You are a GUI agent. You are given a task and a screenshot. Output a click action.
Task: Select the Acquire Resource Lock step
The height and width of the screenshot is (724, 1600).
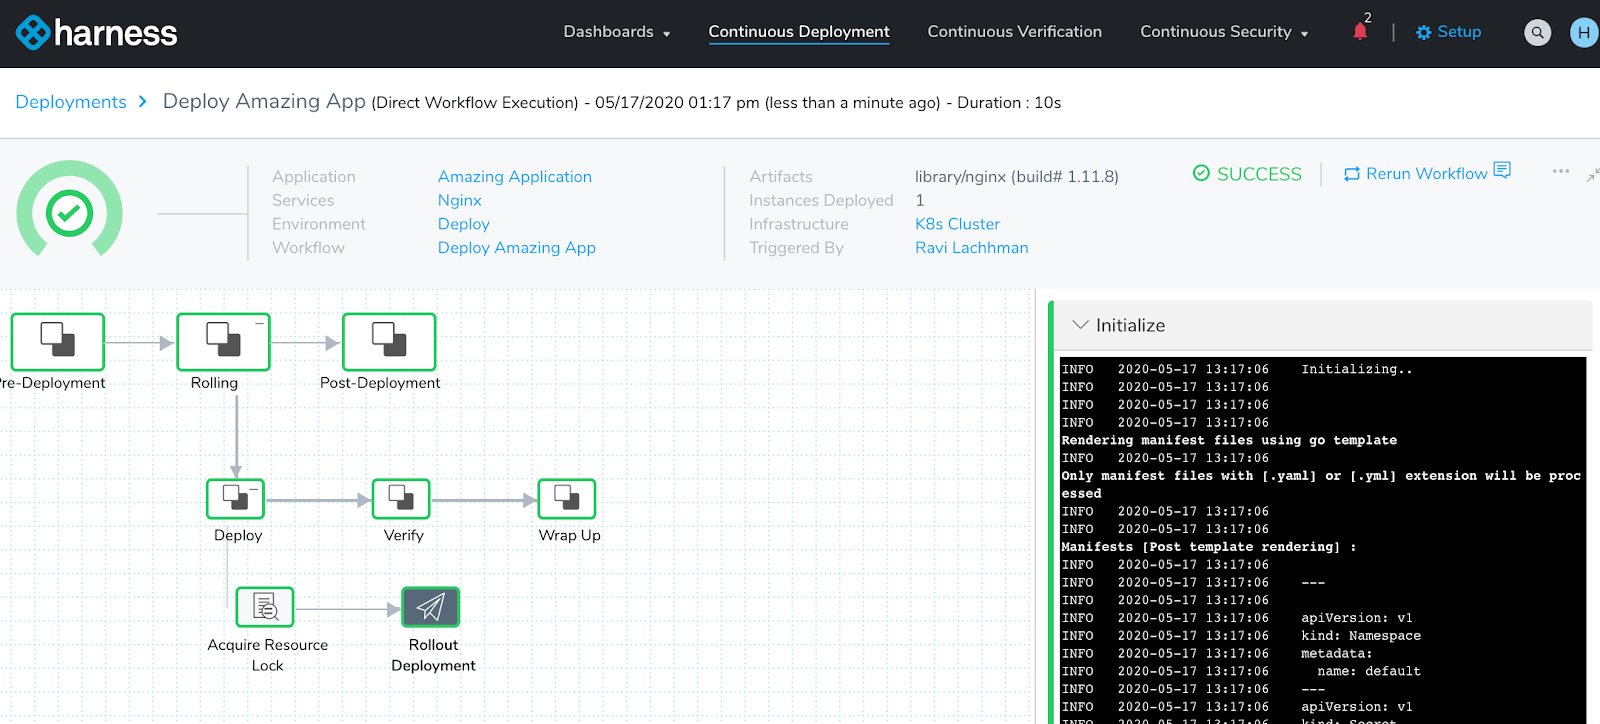[x=265, y=607]
